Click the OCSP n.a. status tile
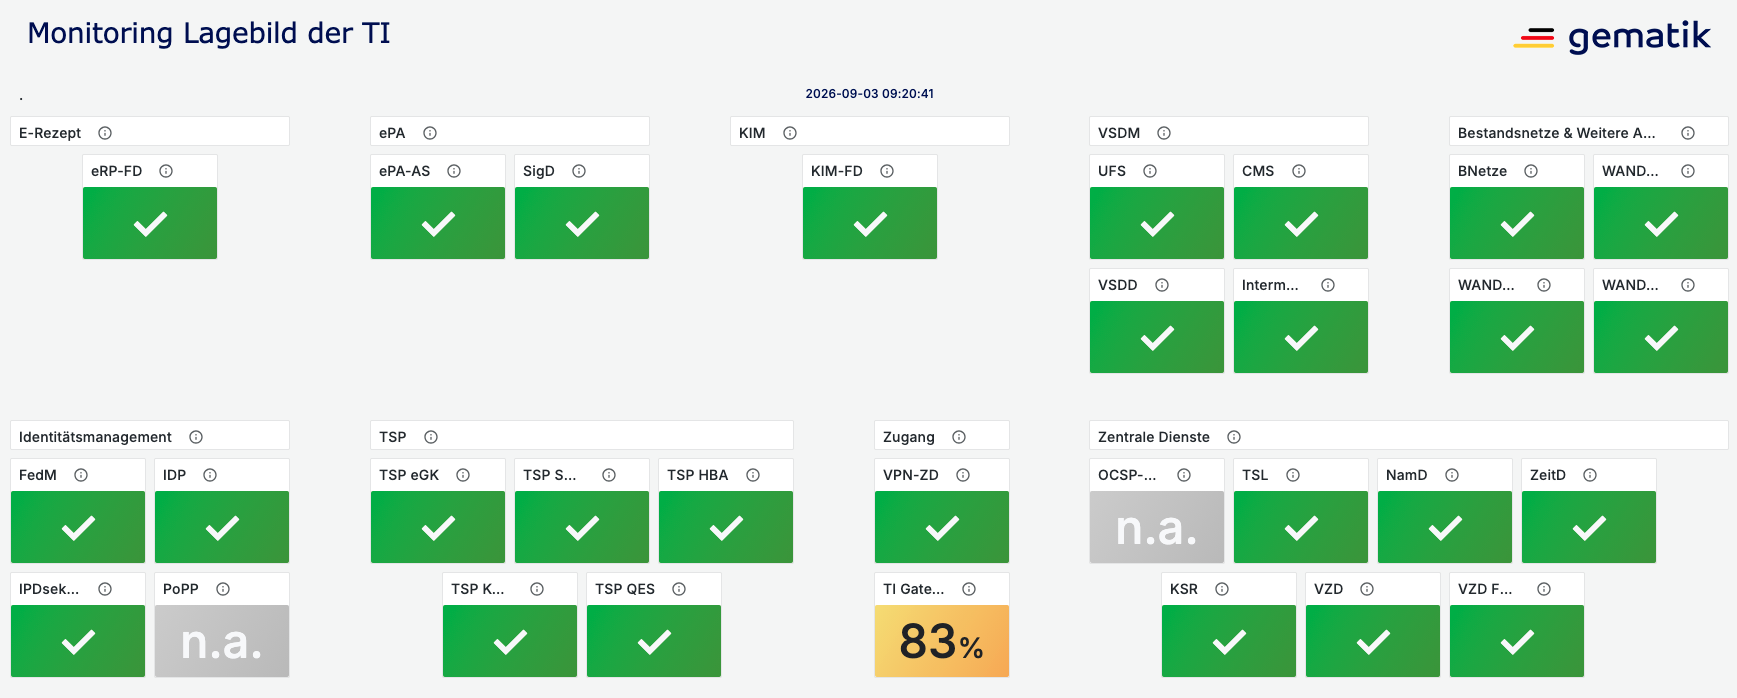 (x=1157, y=527)
